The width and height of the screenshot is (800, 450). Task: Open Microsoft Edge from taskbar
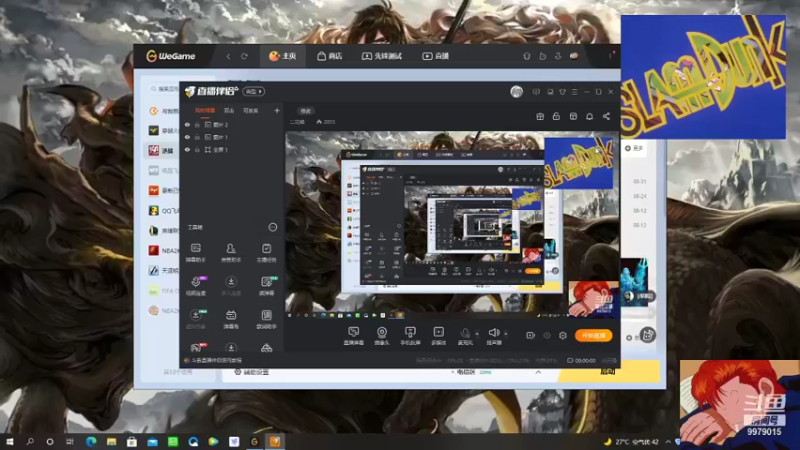[x=91, y=442]
